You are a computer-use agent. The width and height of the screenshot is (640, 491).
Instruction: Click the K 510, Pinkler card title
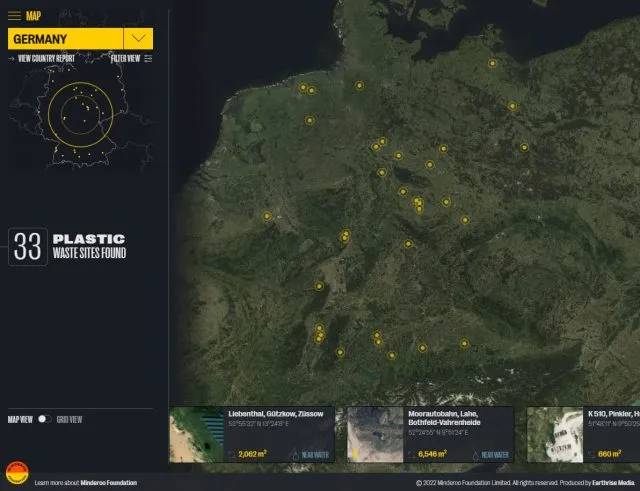click(x=614, y=414)
